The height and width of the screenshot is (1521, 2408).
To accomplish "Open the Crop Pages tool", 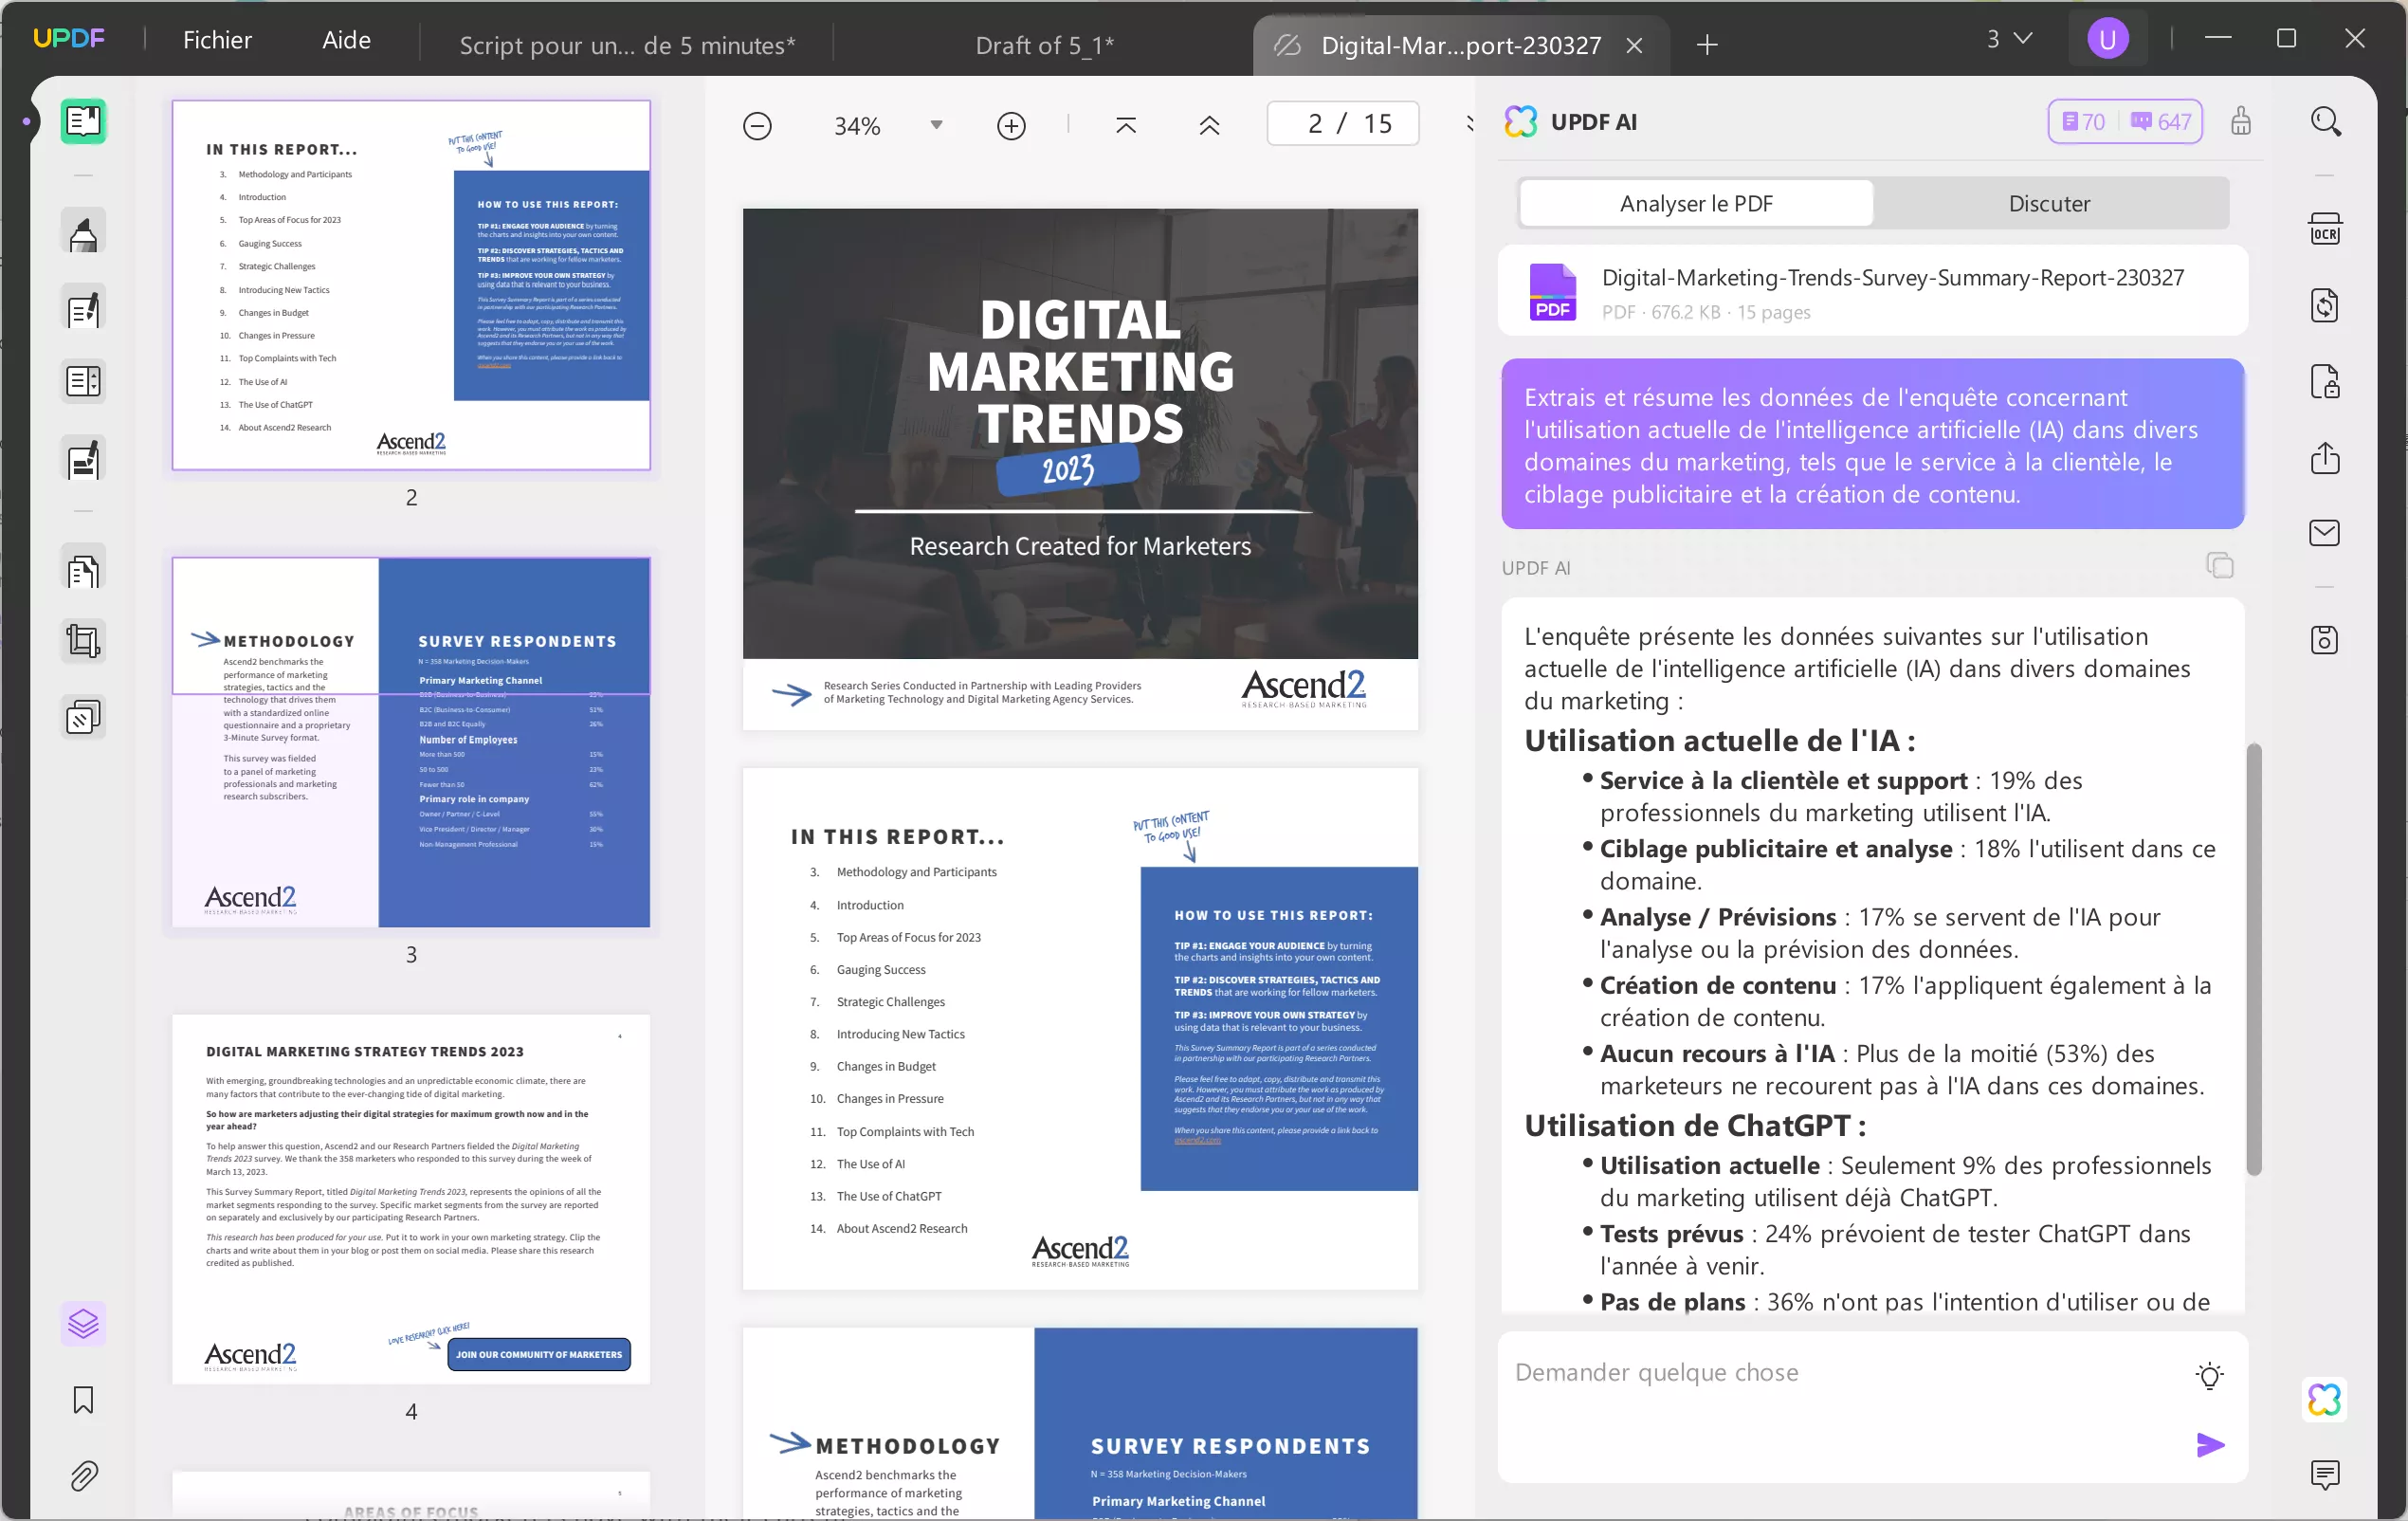I will [83, 641].
